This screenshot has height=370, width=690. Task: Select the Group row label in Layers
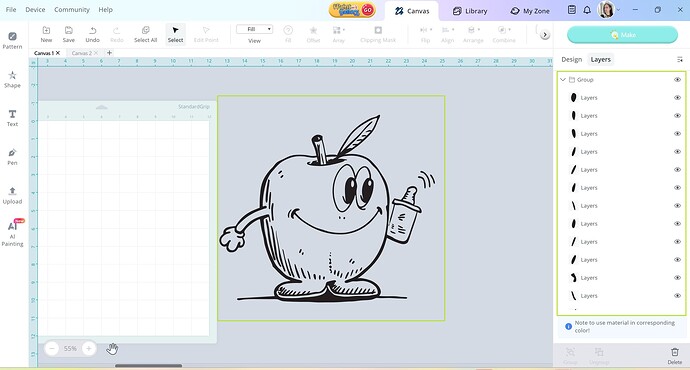pos(585,80)
